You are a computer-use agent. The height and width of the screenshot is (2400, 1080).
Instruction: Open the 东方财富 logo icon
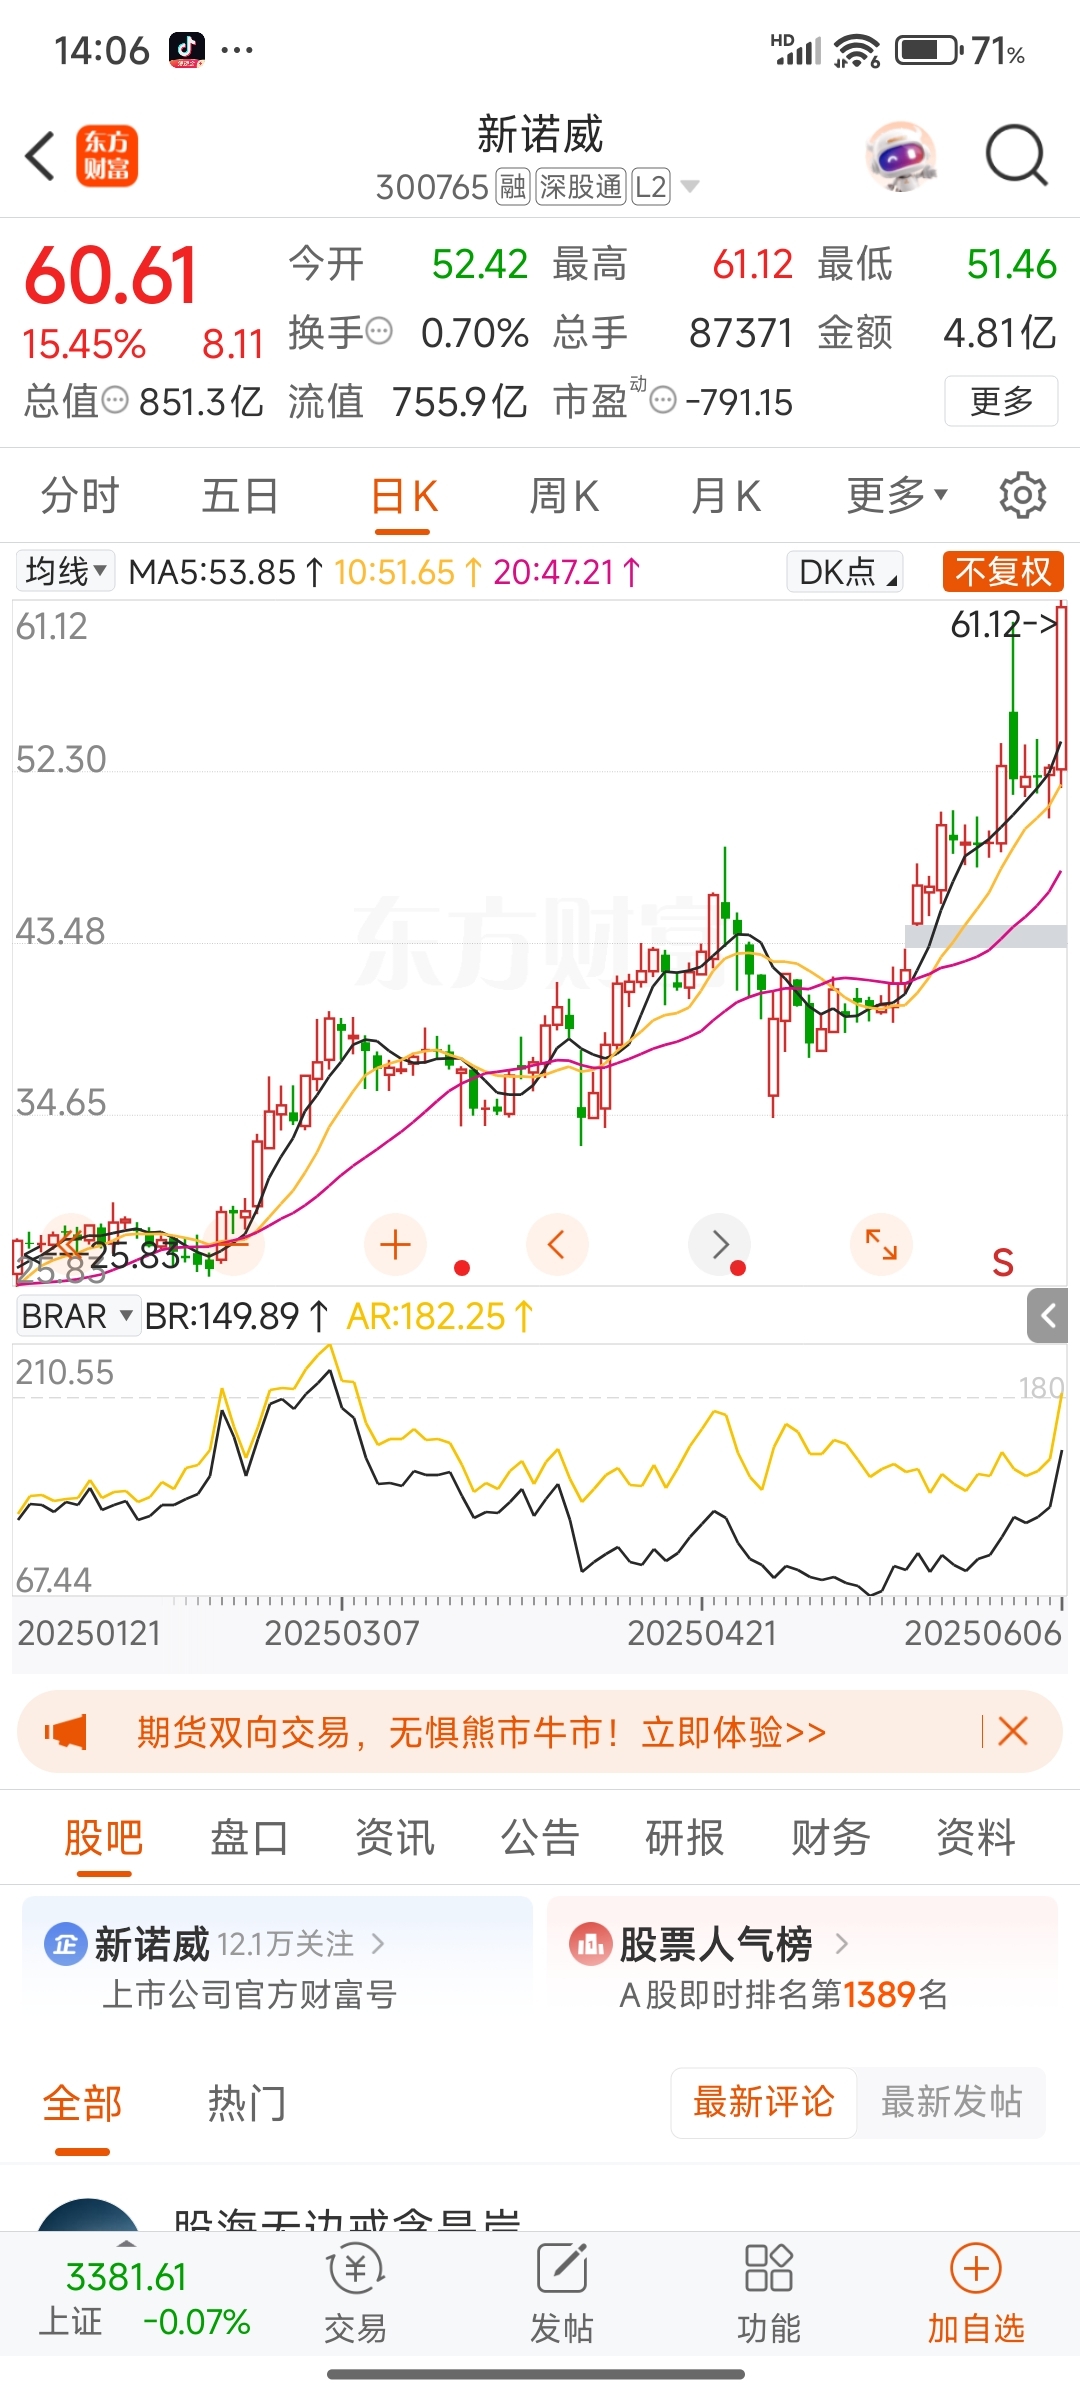click(107, 157)
